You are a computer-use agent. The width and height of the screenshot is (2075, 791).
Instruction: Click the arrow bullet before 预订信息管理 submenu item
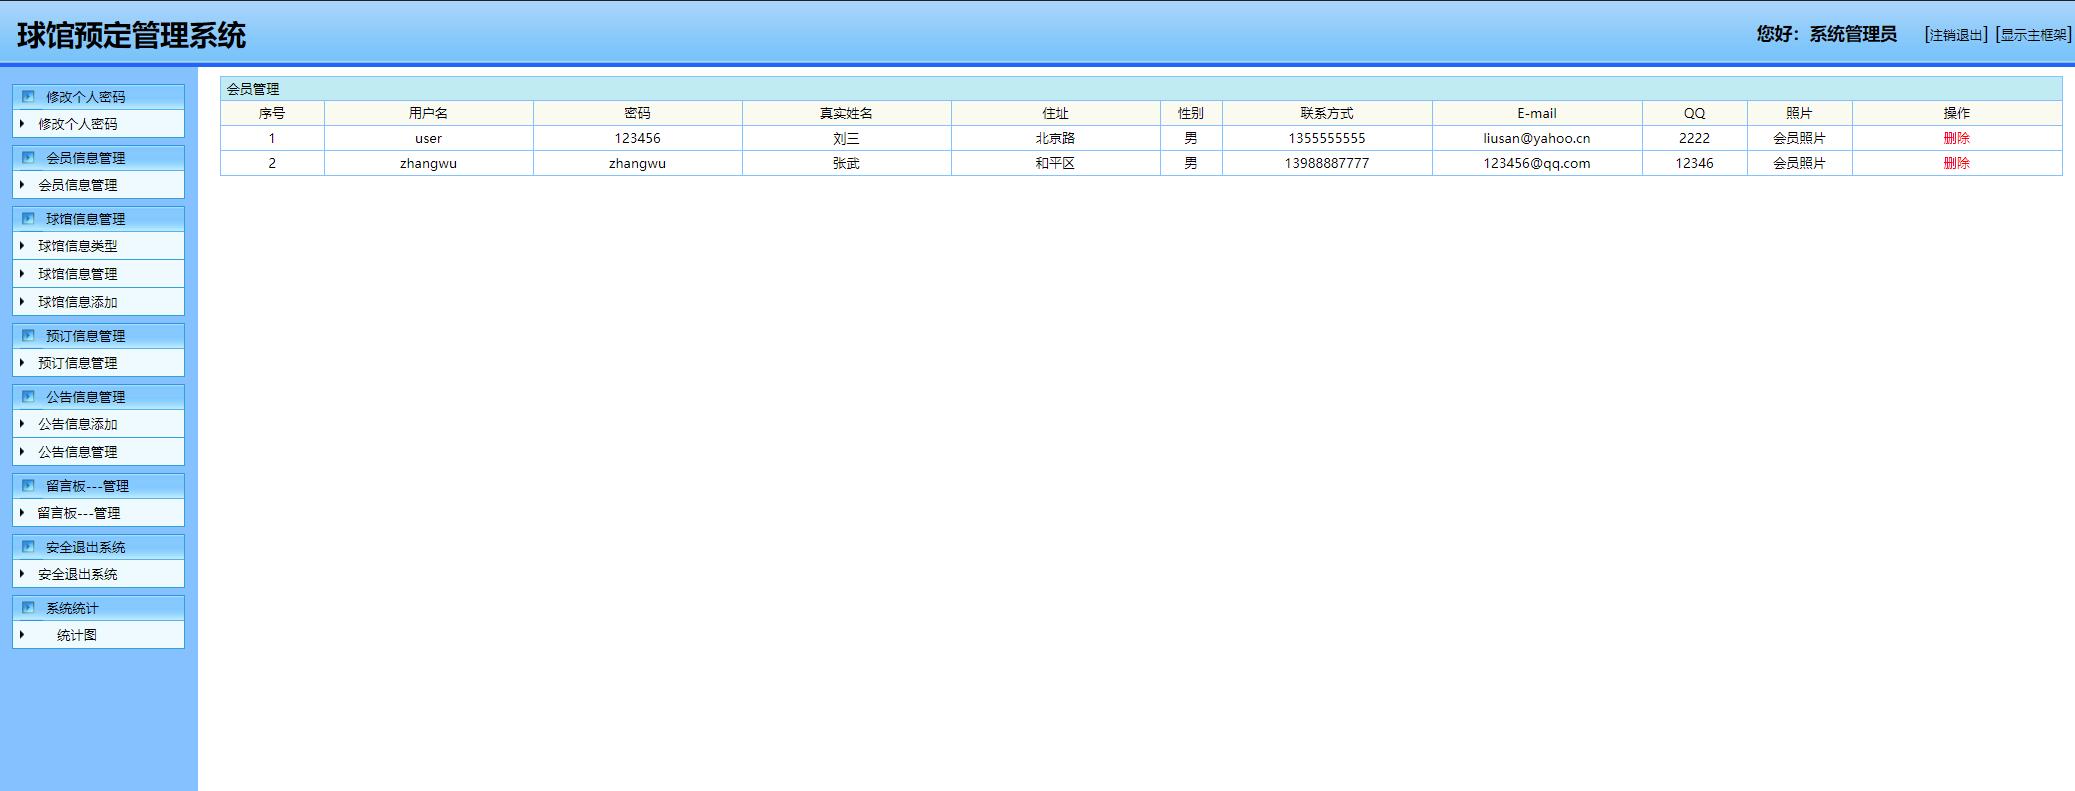[x=22, y=363]
